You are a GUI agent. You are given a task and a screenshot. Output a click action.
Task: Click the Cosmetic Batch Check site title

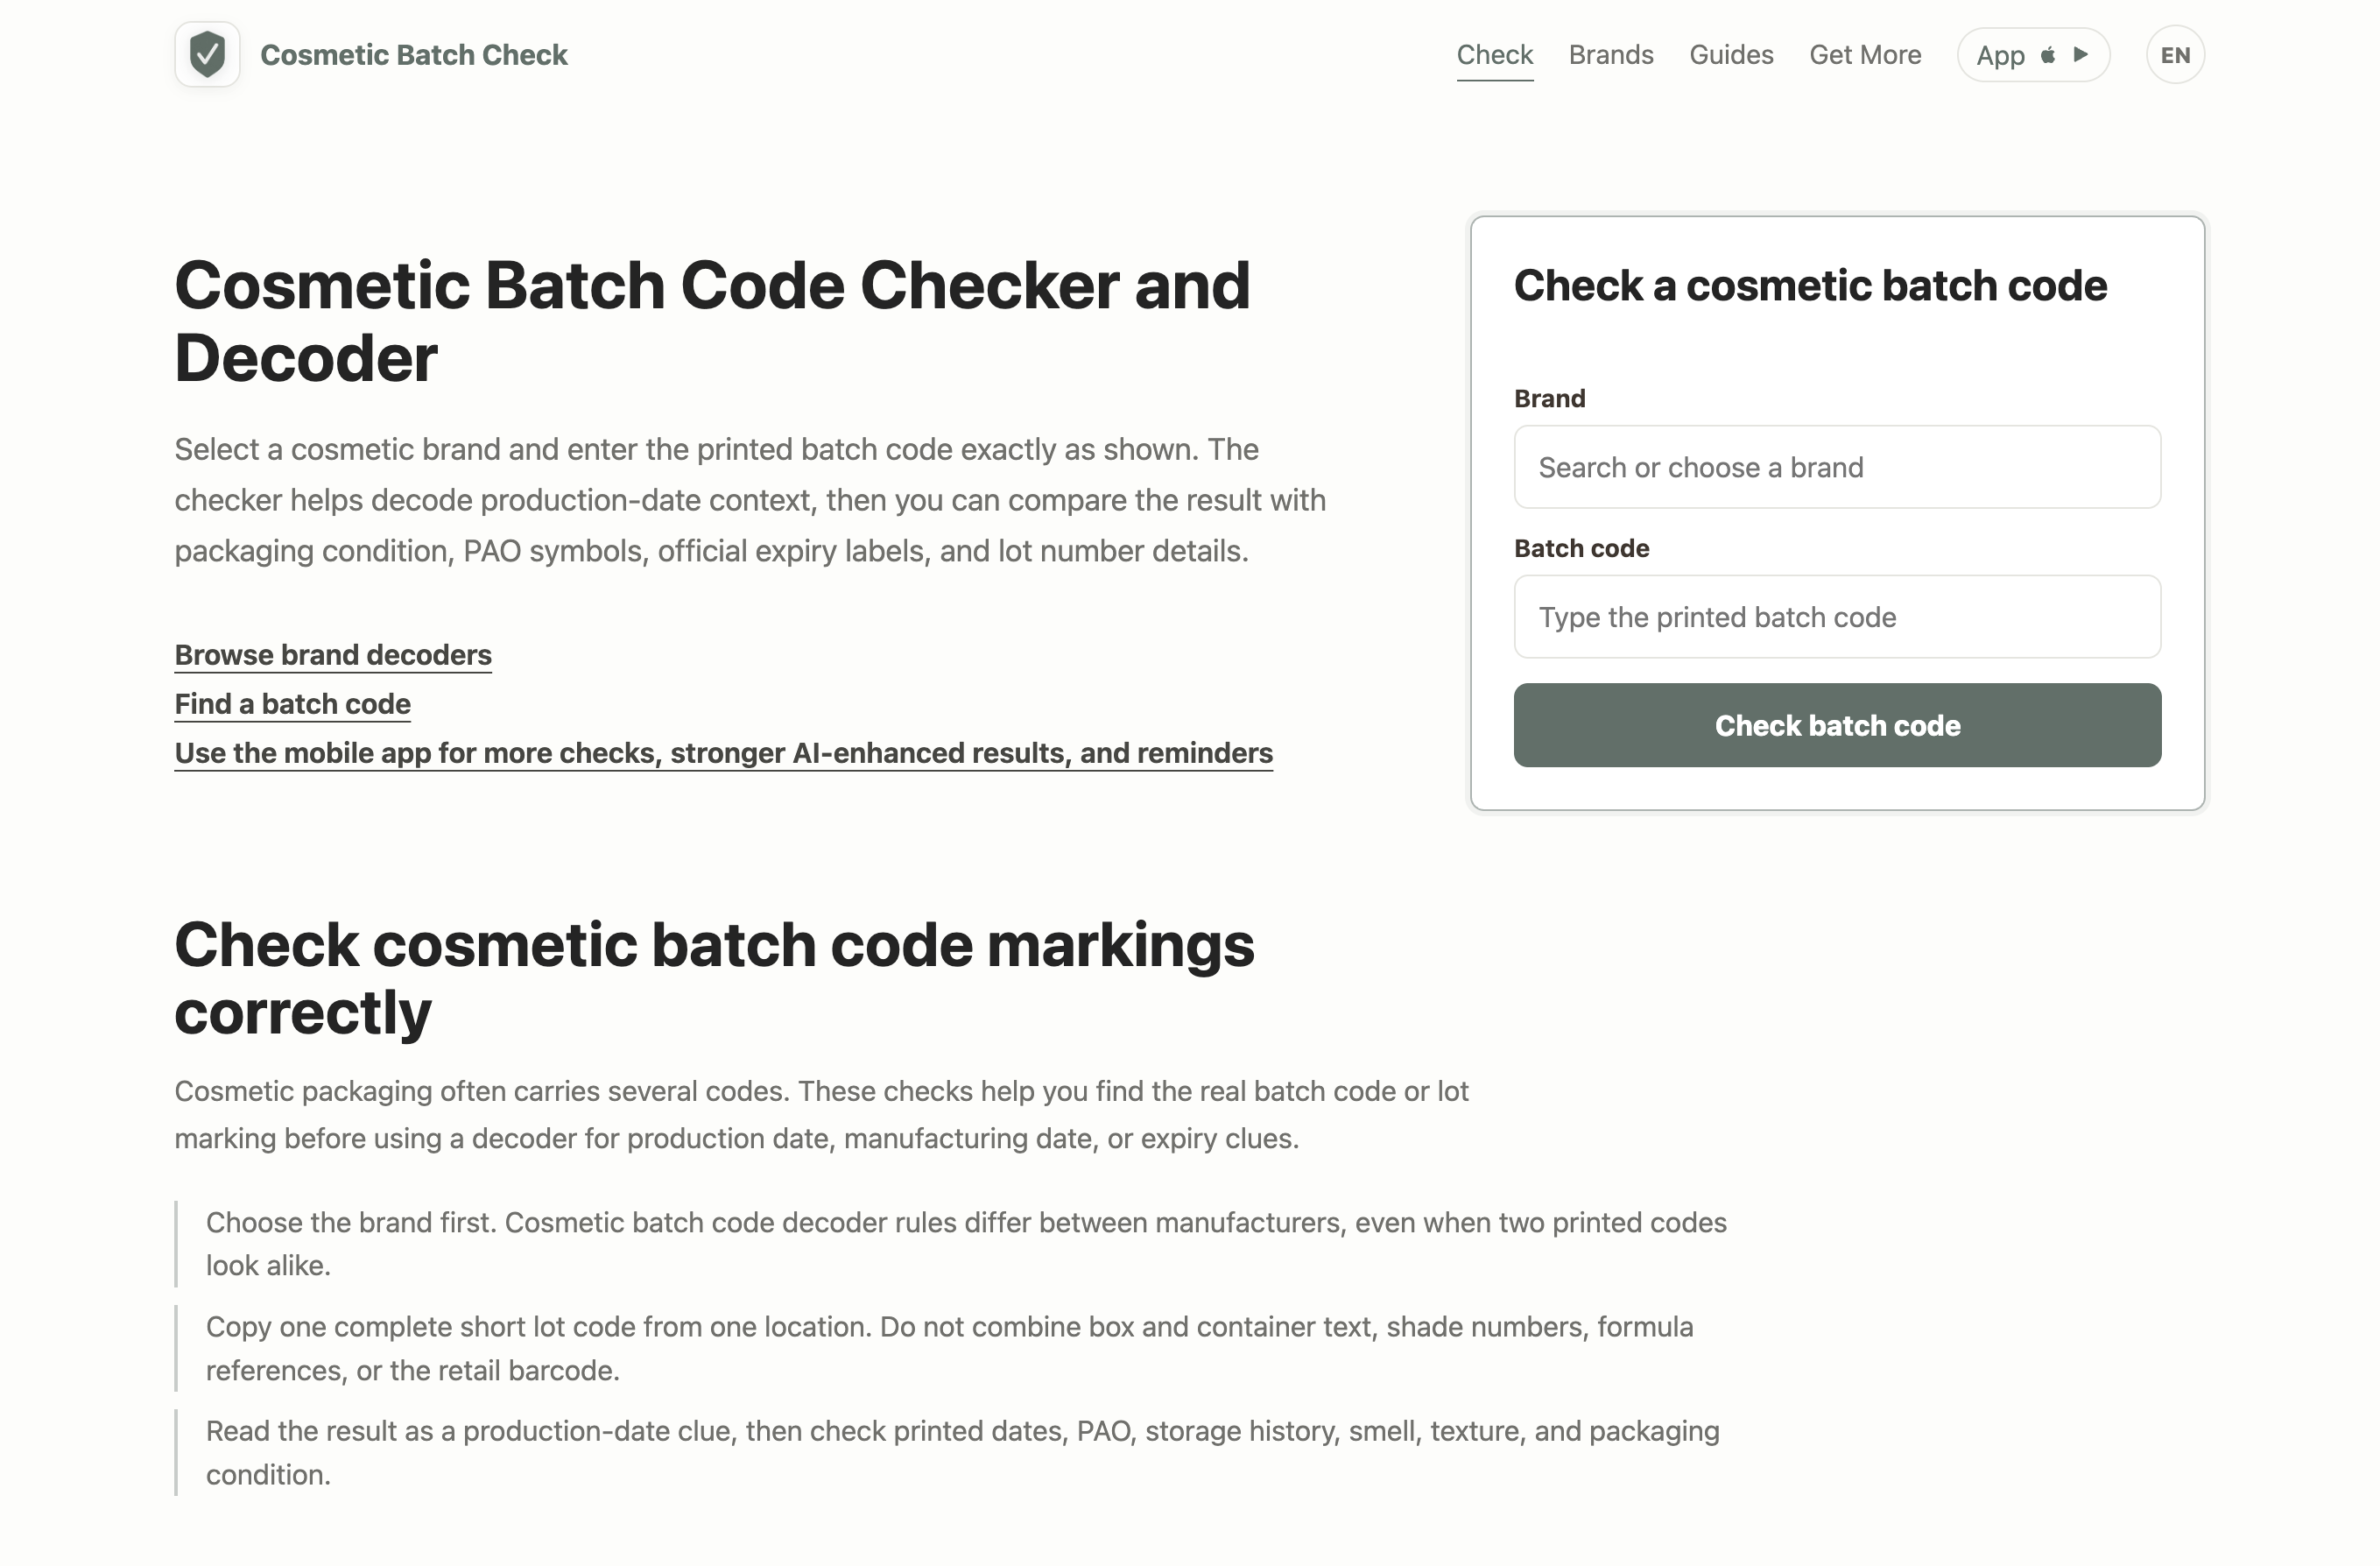point(413,55)
